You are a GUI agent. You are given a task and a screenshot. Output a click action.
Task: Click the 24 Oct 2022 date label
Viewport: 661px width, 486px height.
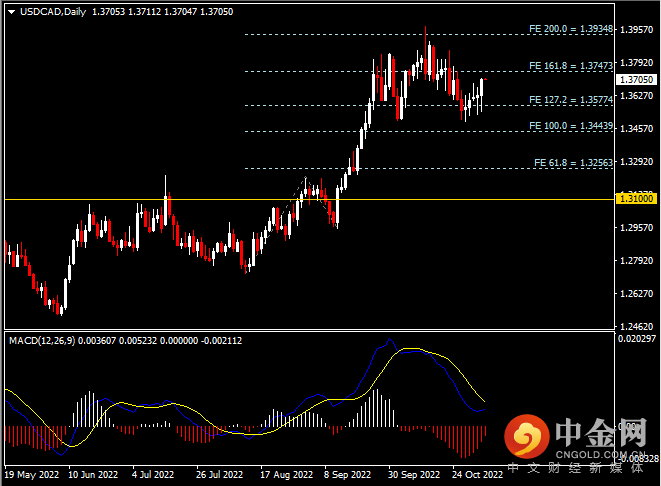477,476
